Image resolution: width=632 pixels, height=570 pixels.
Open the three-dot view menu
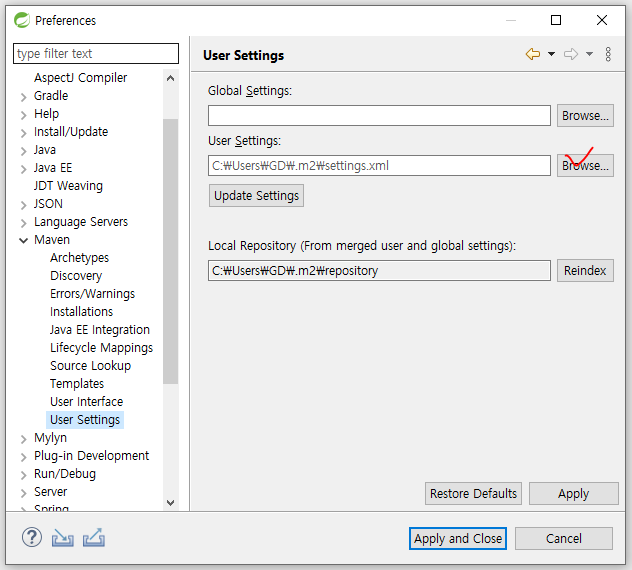(x=608, y=54)
